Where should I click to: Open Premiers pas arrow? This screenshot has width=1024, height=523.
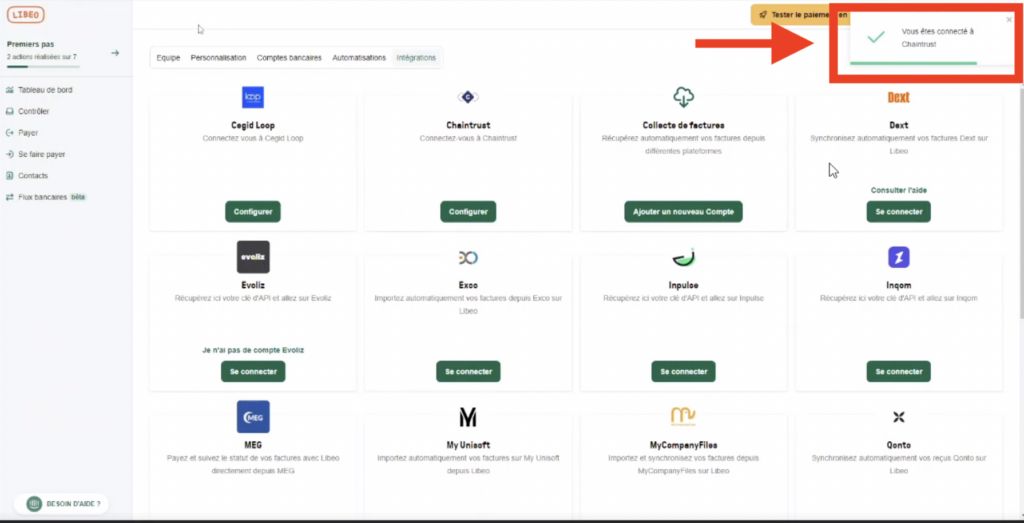tap(115, 53)
